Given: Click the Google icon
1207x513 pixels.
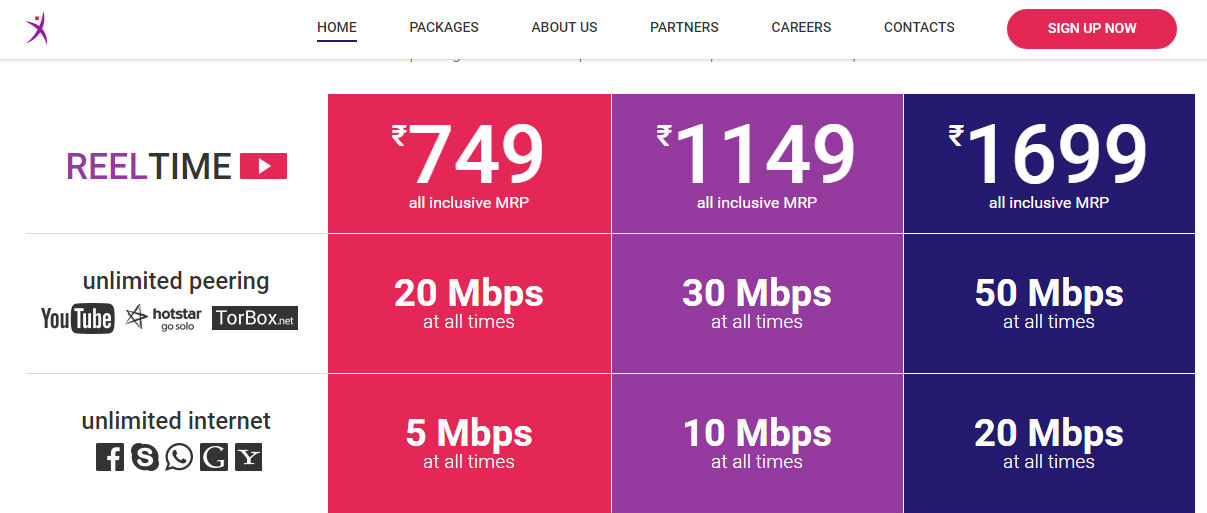Looking at the screenshot, I should pyautogui.click(x=214, y=457).
